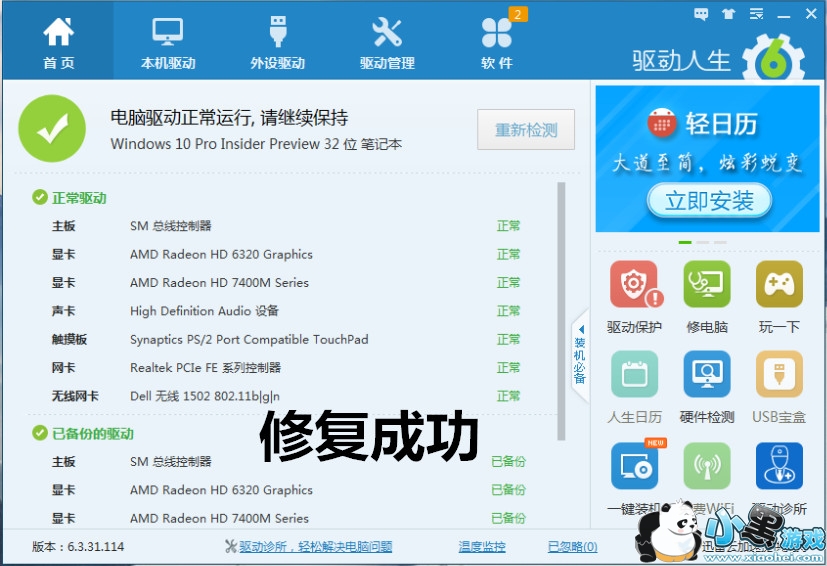Click the feedback chat bubble icon
The width and height of the screenshot is (827, 566).
pos(701,14)
